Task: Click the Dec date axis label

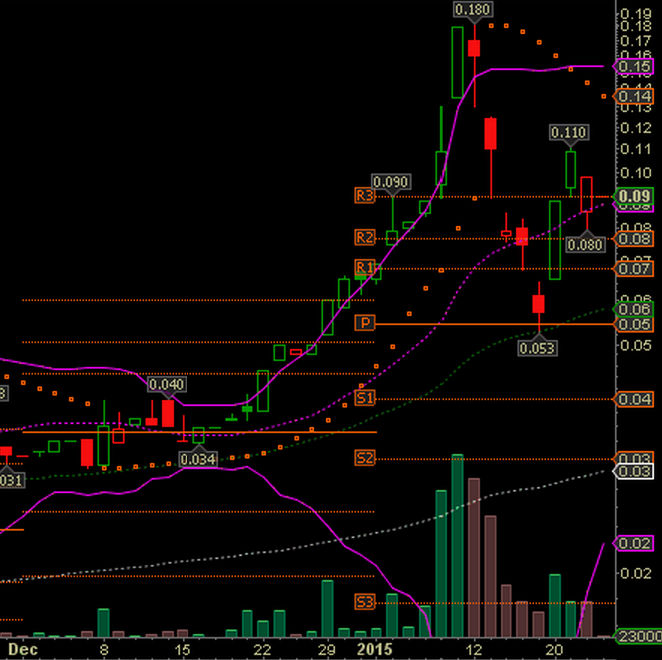Action: pyautogui.click(x=23, y=649)
